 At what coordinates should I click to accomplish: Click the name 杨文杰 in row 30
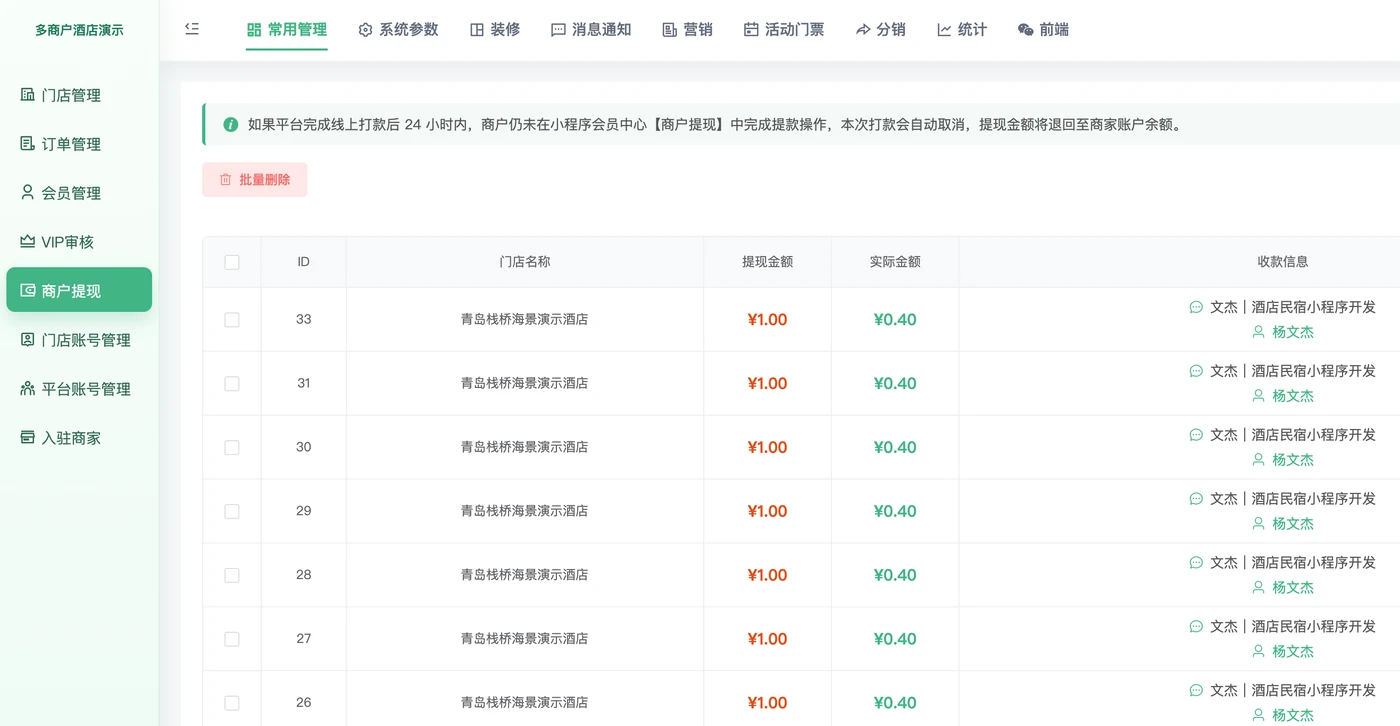coord(1293,460)
